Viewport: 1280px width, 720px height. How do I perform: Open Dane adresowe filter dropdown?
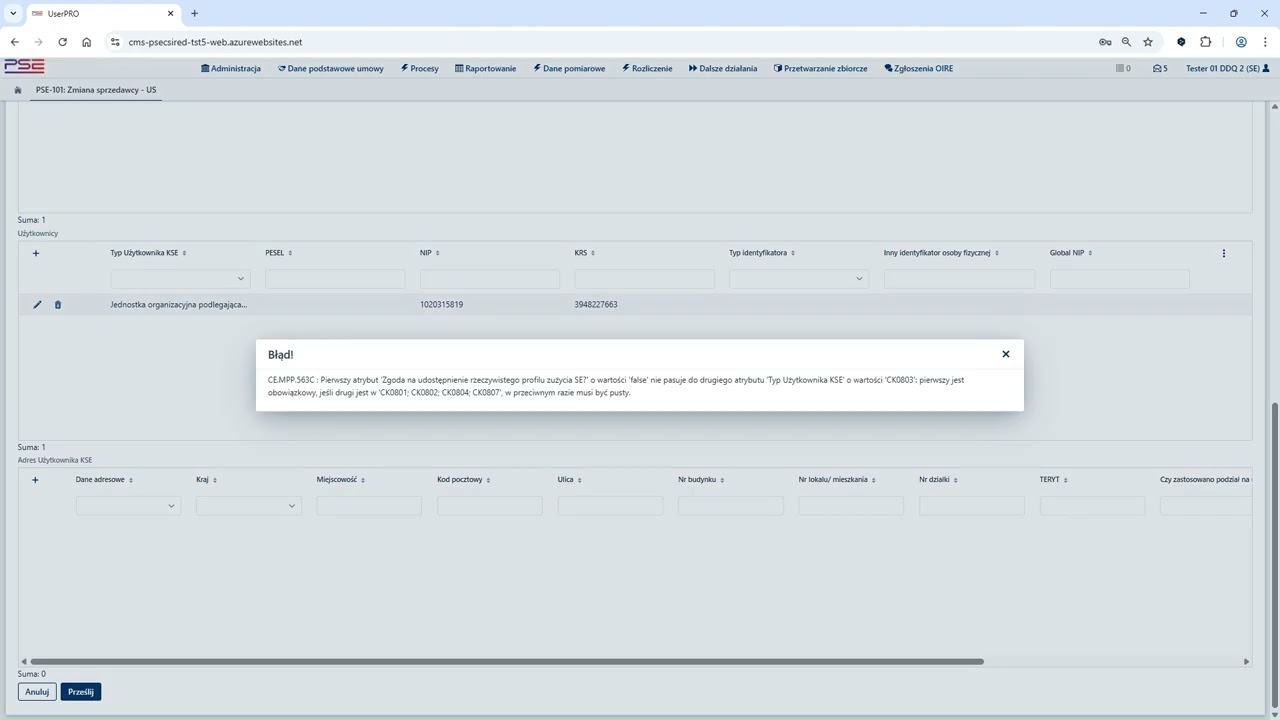coord(128,506)
